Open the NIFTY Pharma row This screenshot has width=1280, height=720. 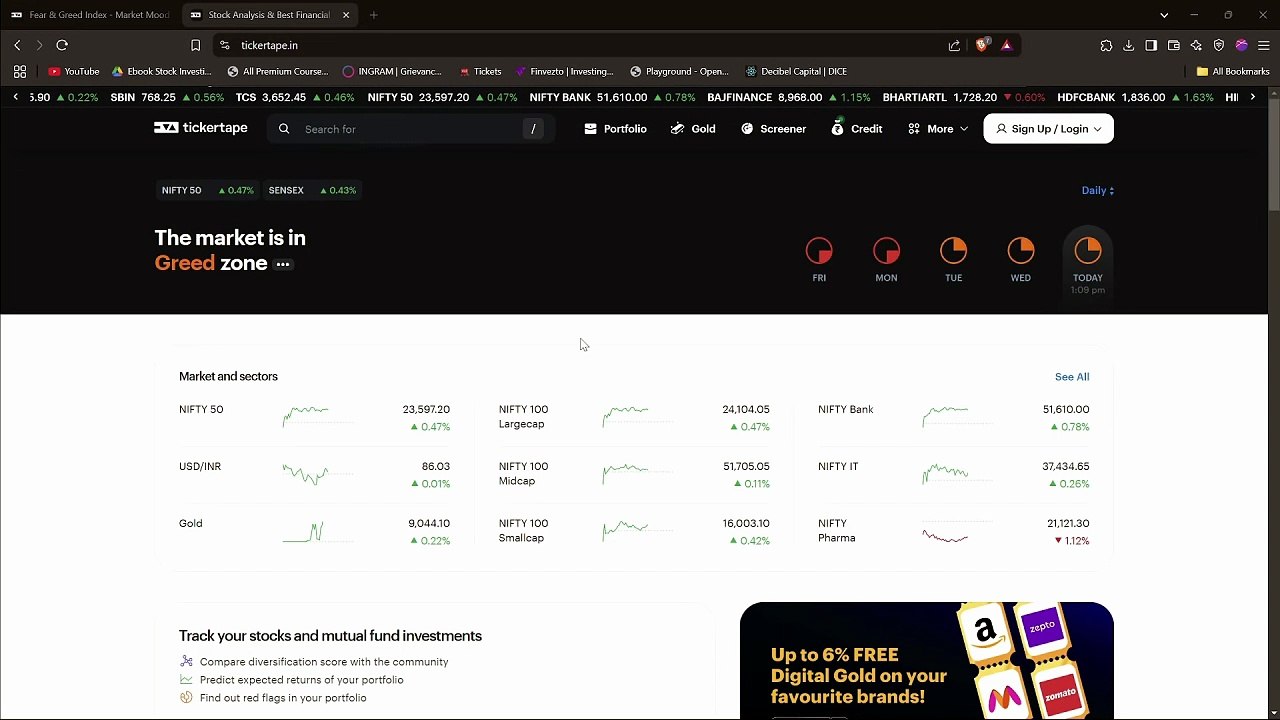(x=954, y=531)
